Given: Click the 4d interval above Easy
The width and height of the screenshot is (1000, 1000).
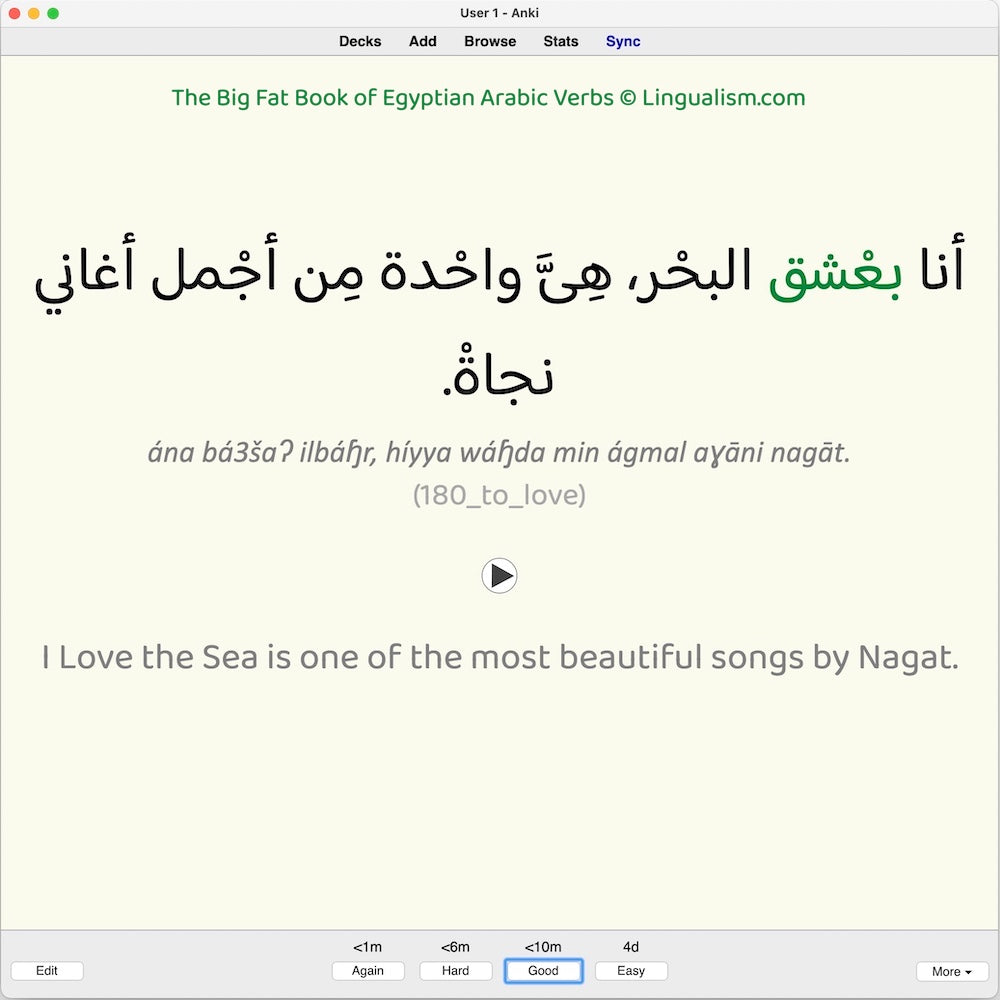Looking at the screenshot, I should 631,946.
